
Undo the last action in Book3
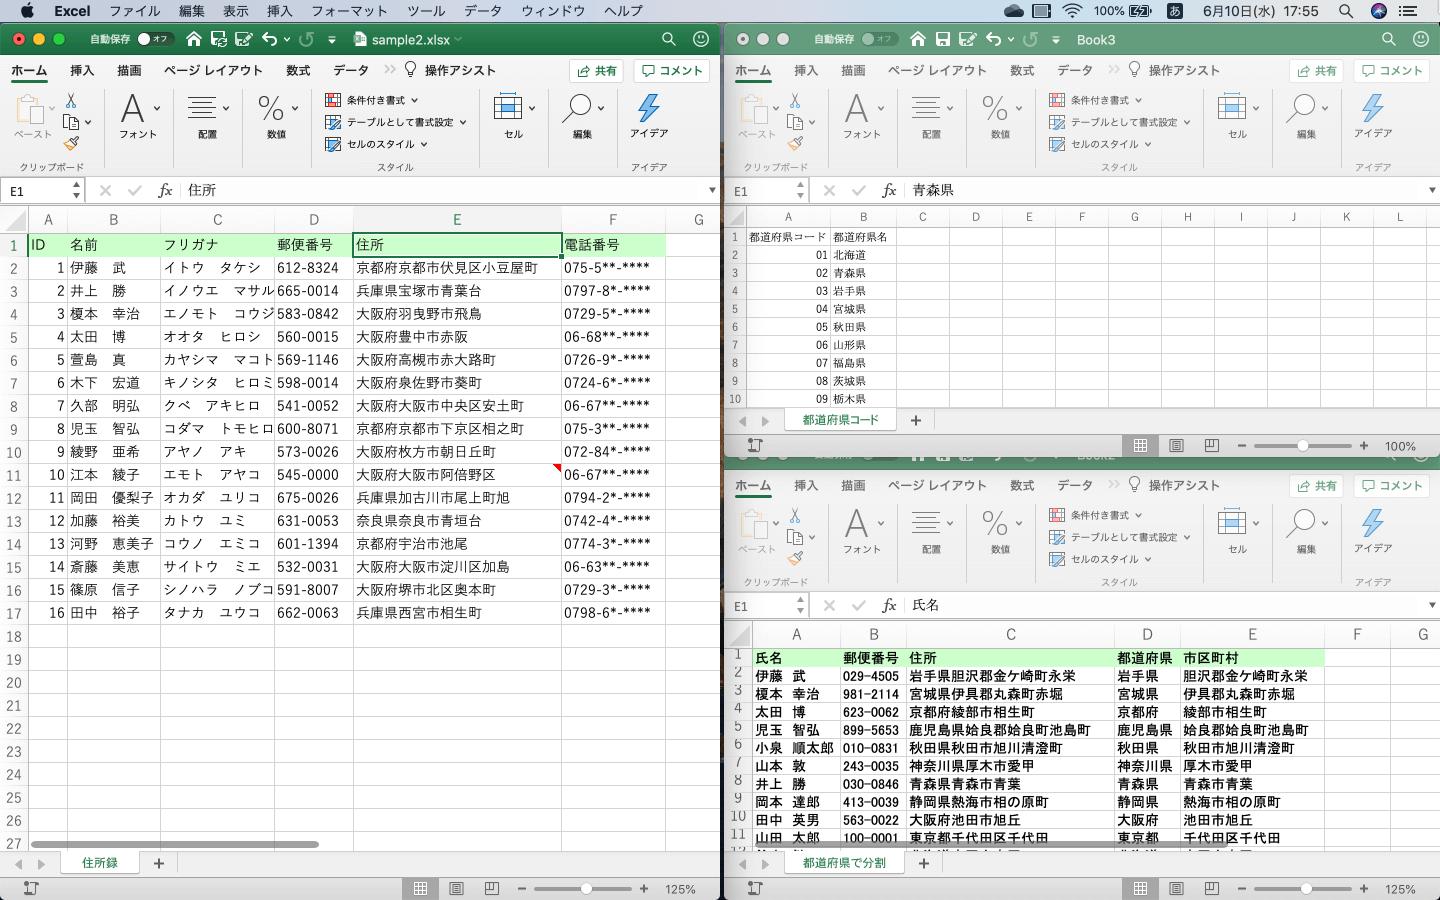[x=993, y=39]
